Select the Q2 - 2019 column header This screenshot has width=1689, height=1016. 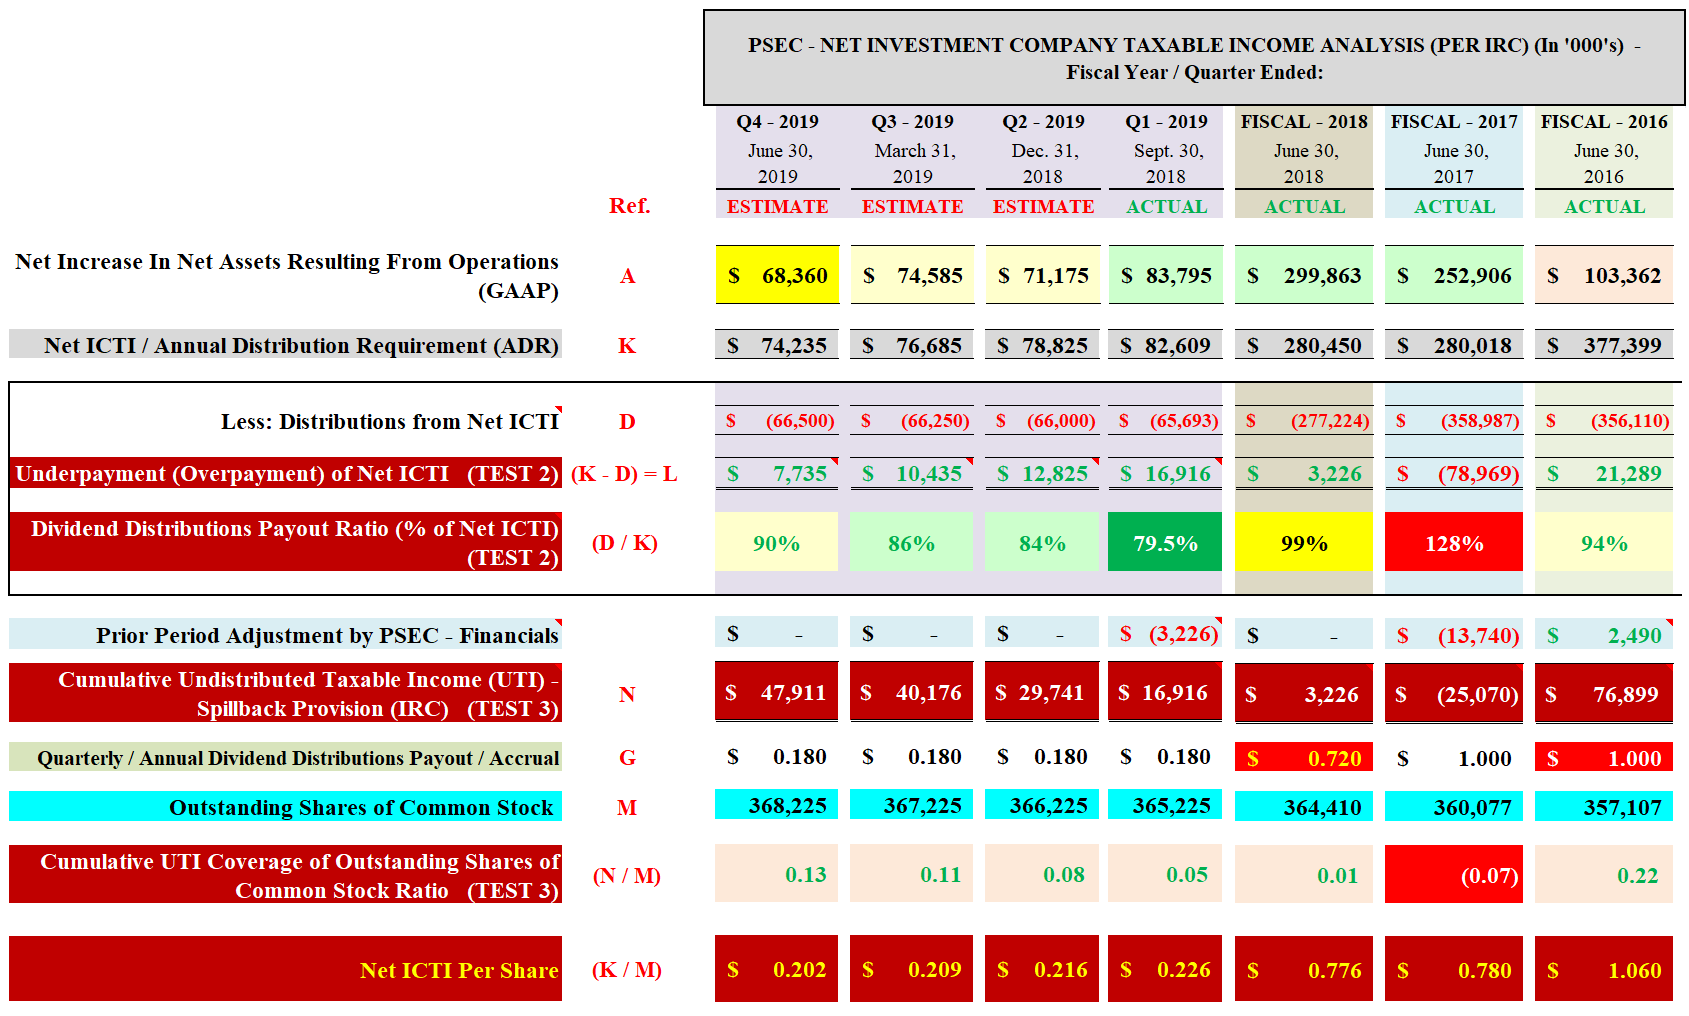pyautogui.click(x=1043, y=122)
